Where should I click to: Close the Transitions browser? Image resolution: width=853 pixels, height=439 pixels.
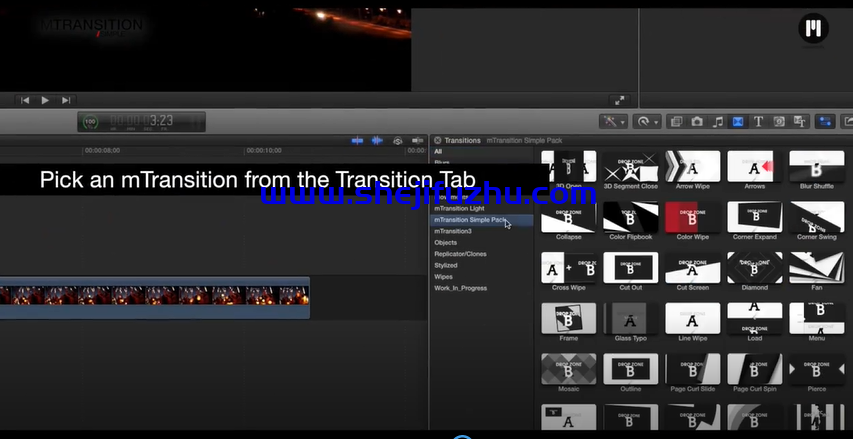click(437, 140)
